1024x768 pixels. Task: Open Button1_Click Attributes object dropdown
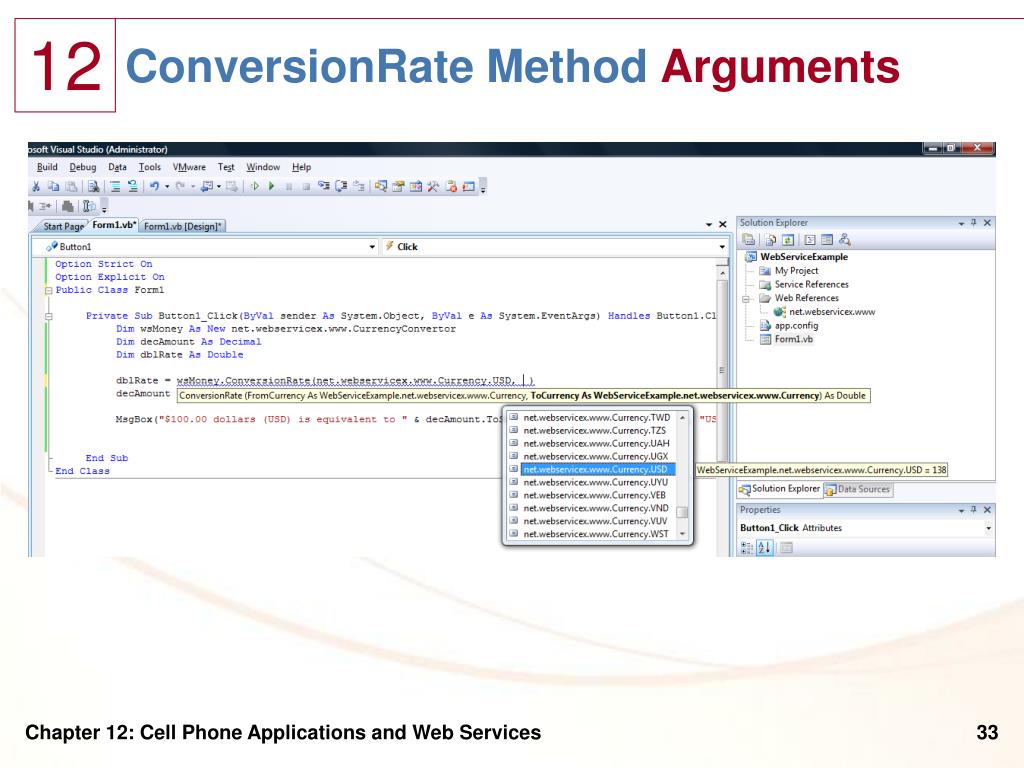[x=988, y=528]
